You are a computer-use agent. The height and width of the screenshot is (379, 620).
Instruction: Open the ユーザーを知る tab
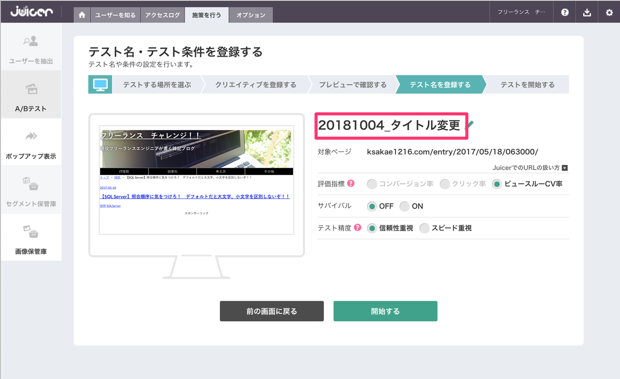(115, 15)
